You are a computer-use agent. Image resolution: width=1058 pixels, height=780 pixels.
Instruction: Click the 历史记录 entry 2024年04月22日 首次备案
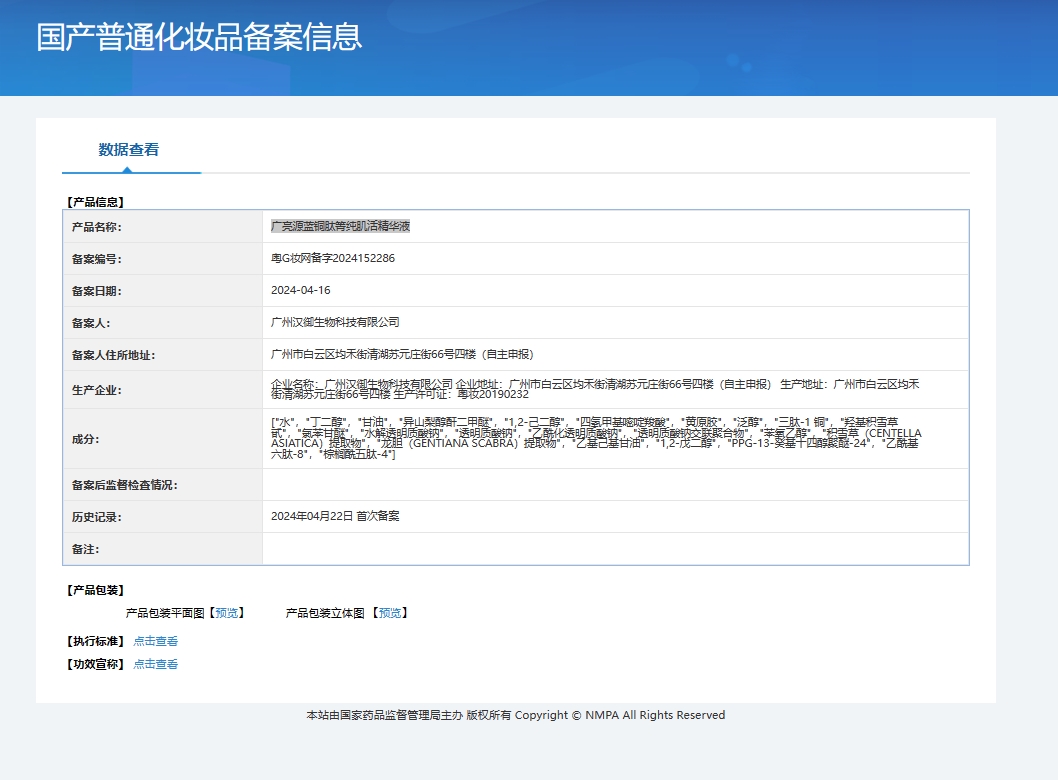point(335,516)
